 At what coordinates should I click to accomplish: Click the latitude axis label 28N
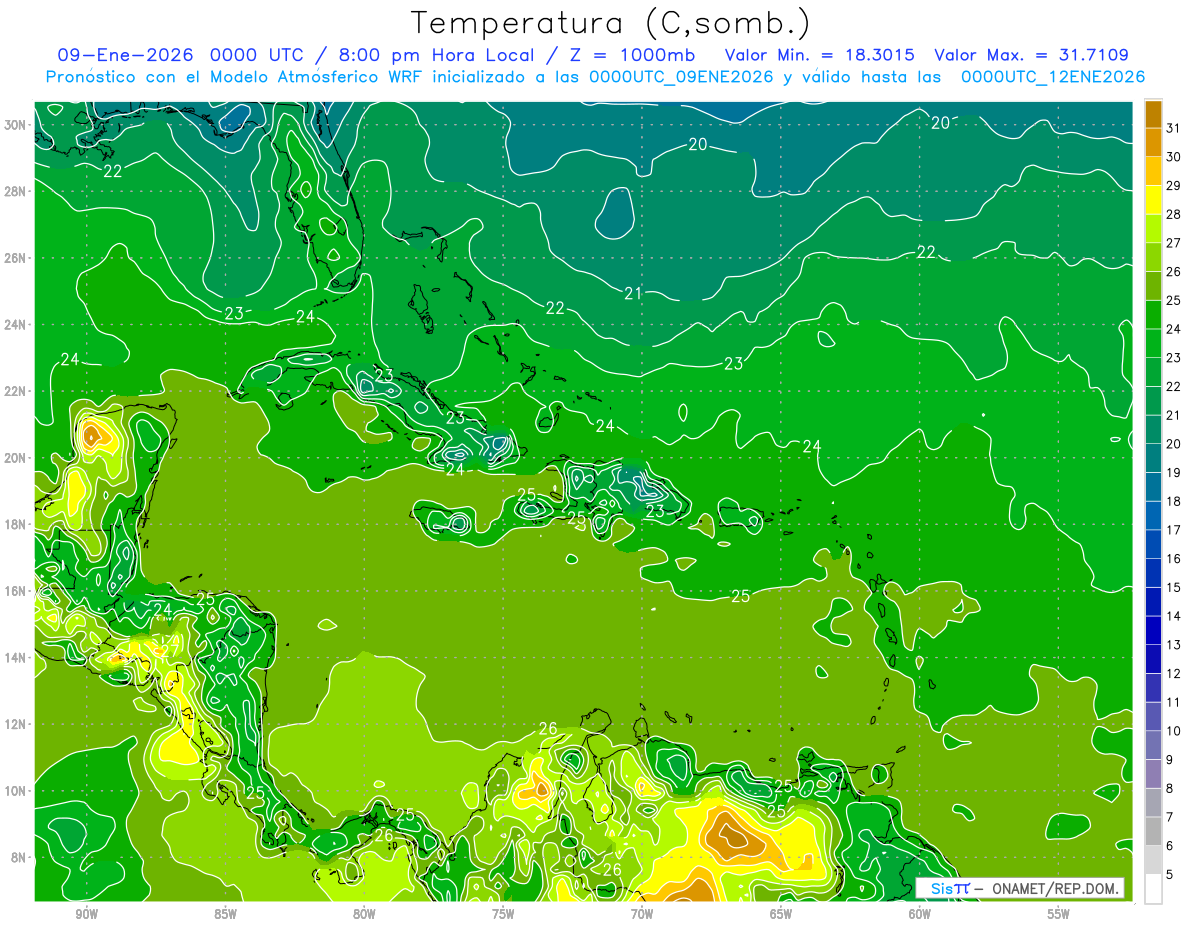[16, 191]
